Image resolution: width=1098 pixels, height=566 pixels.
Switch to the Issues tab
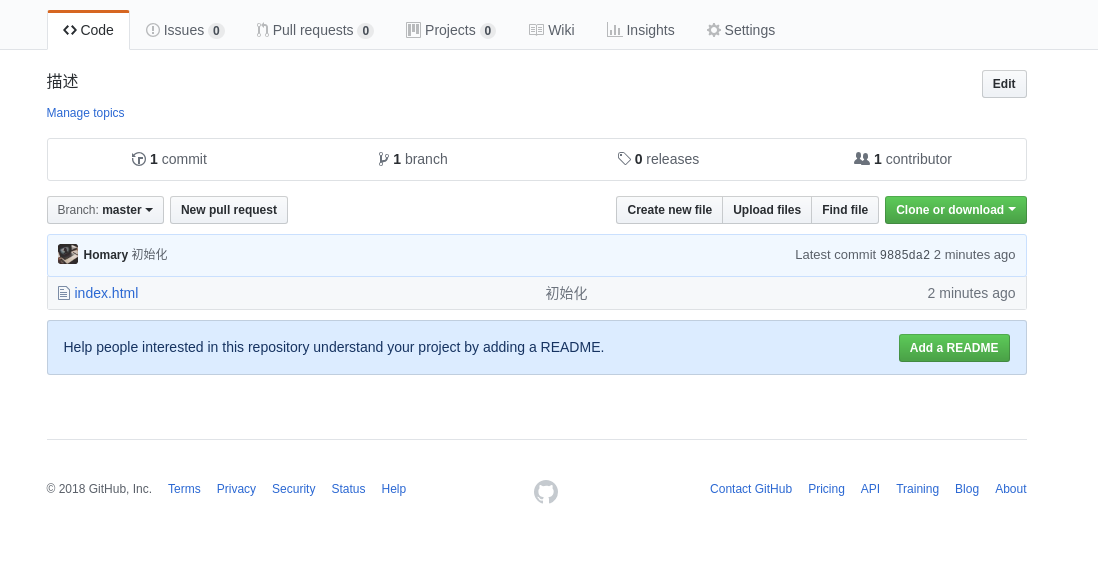pos(185,30)
